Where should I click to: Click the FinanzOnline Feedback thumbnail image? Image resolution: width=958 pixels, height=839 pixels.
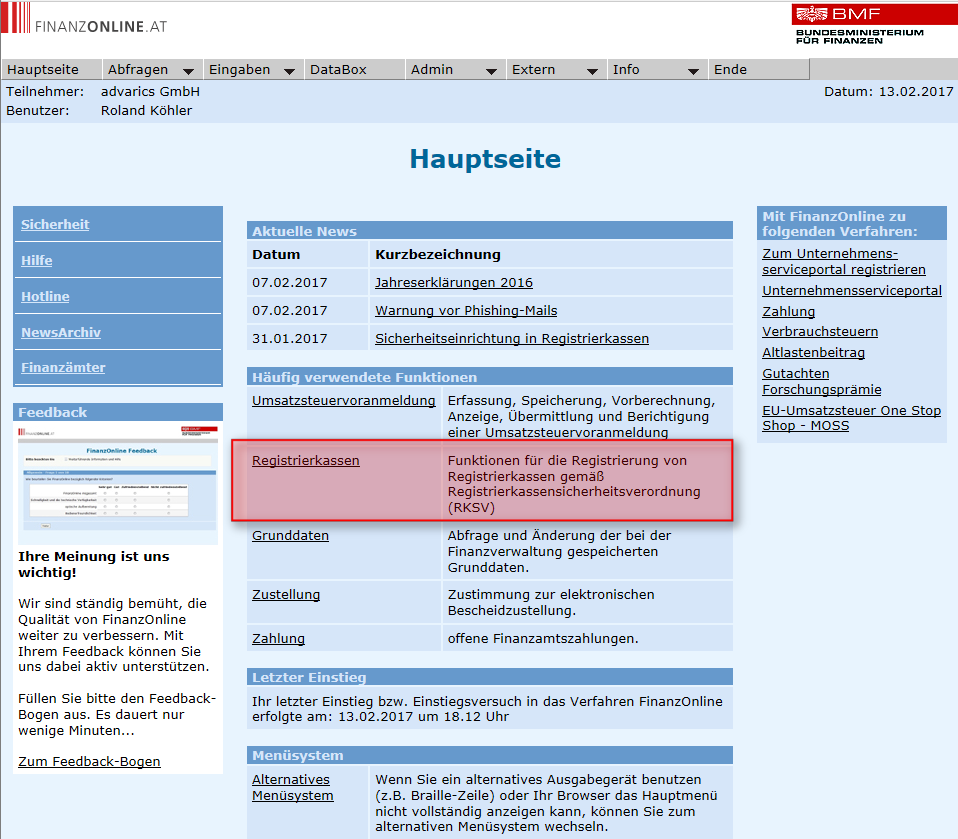tap(118, 483)
